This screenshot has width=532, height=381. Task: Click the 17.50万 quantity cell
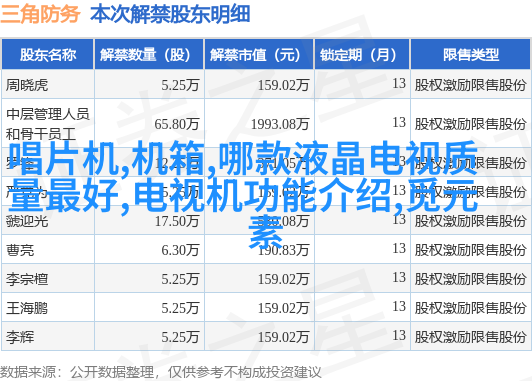pyautogui.click(x=177, y=221)
